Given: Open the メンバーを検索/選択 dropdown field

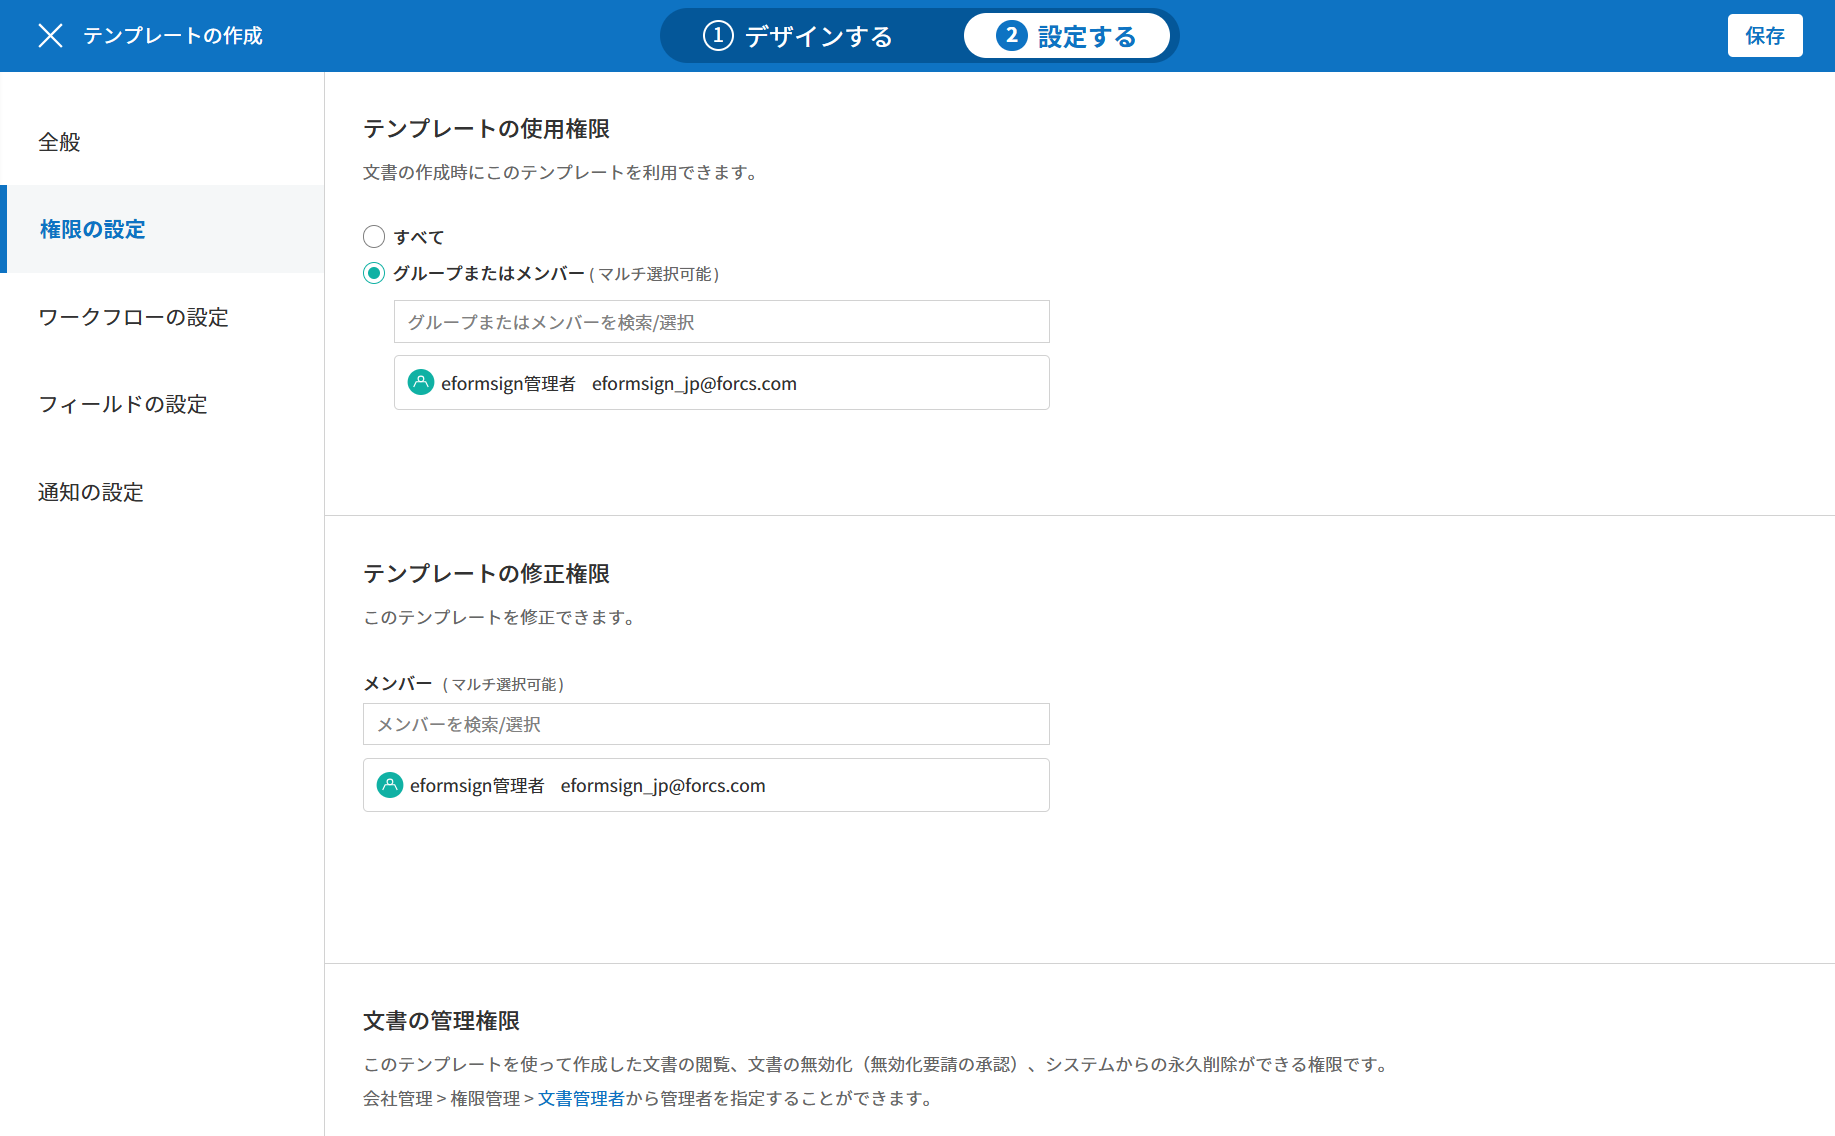Looking at the screenshot, I should 706,724.
